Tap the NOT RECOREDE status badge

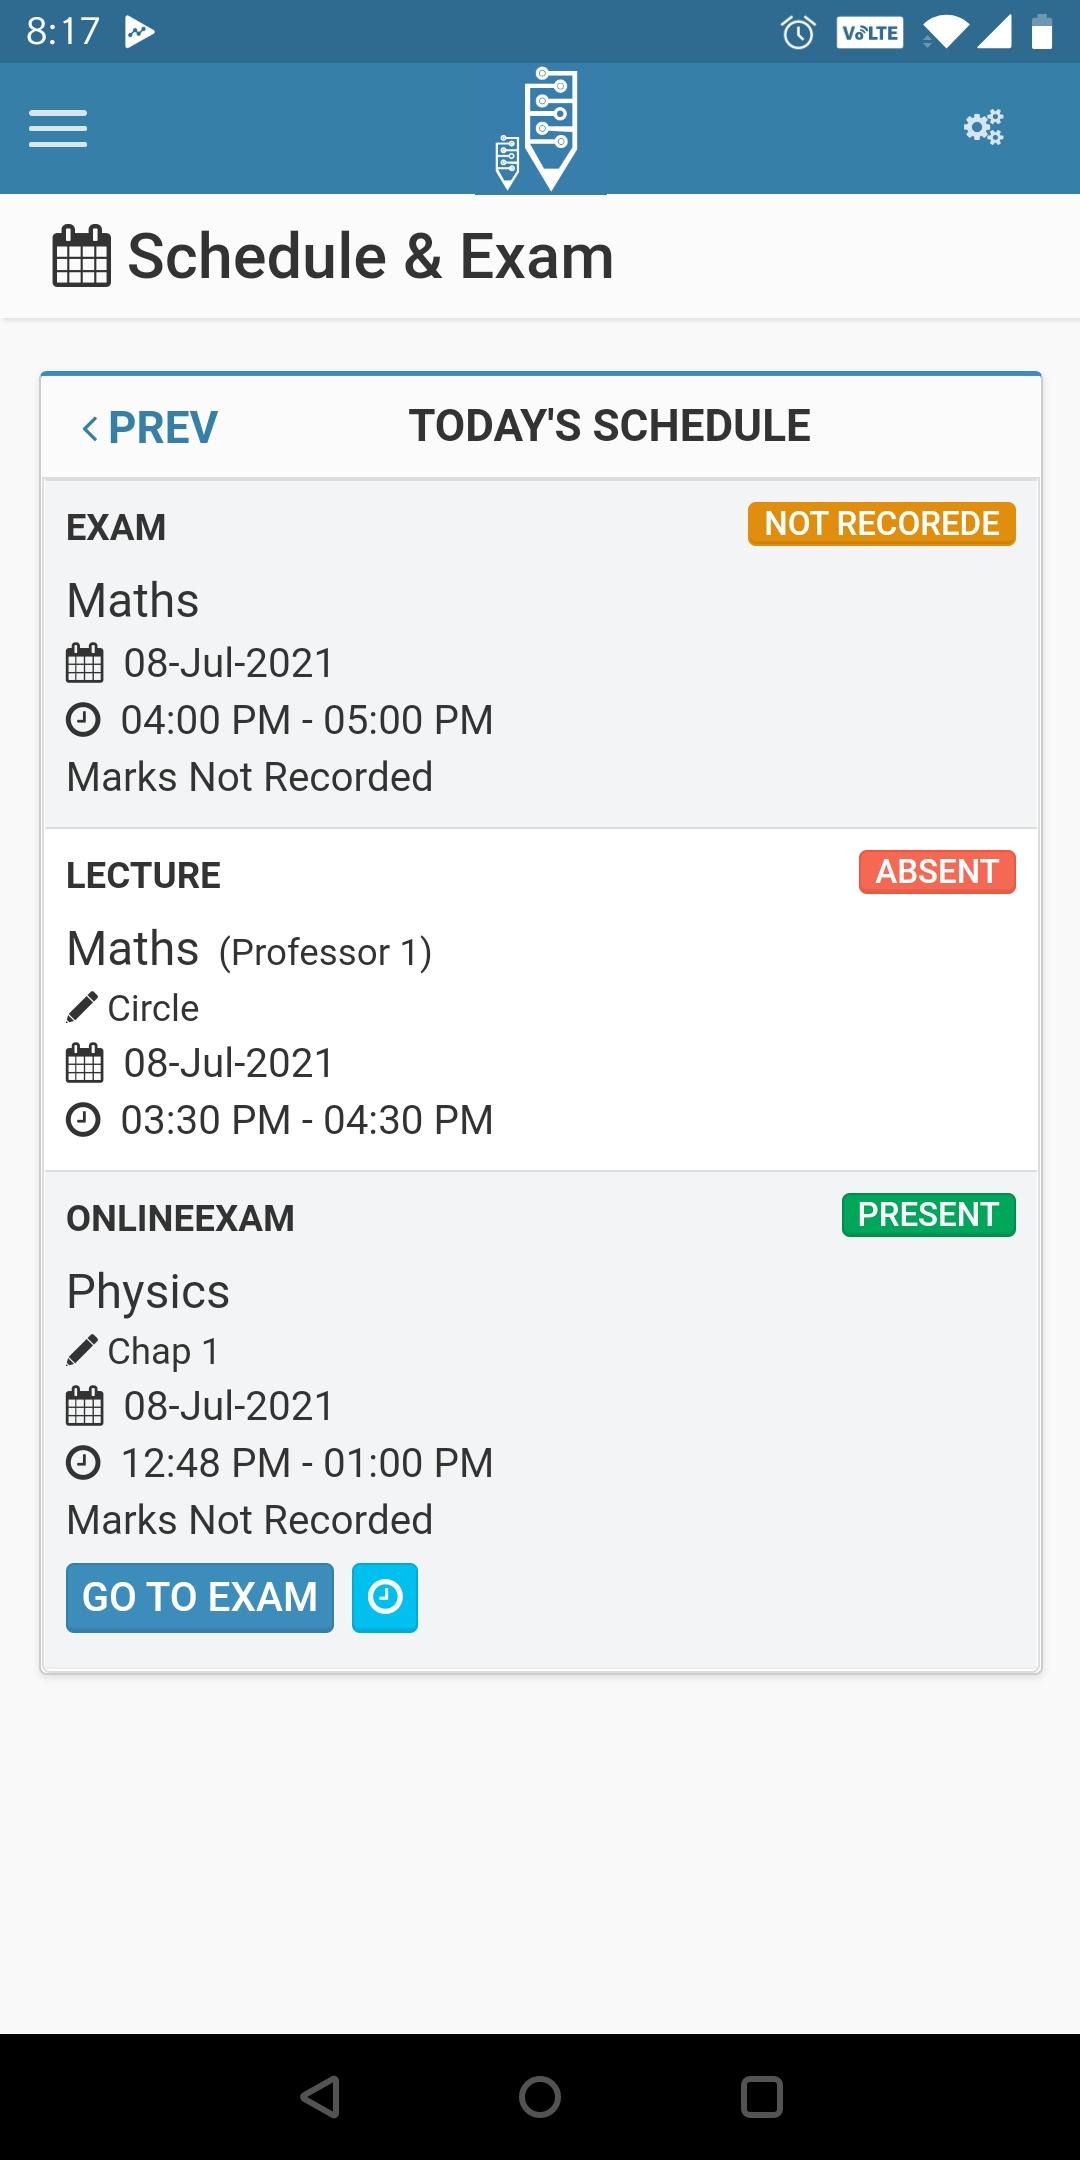coord(882,524)
